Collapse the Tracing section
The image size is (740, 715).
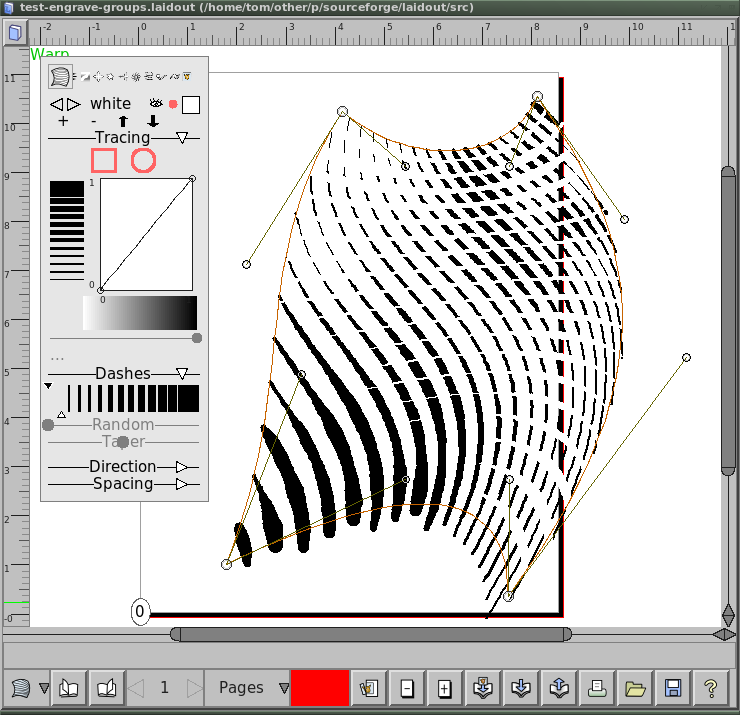coord(182,138)
